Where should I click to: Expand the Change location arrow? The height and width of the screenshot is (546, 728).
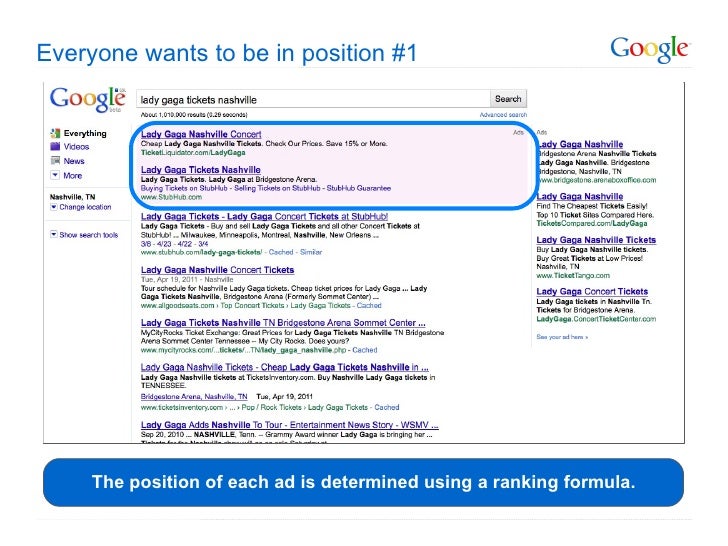[x=53, y=207]
